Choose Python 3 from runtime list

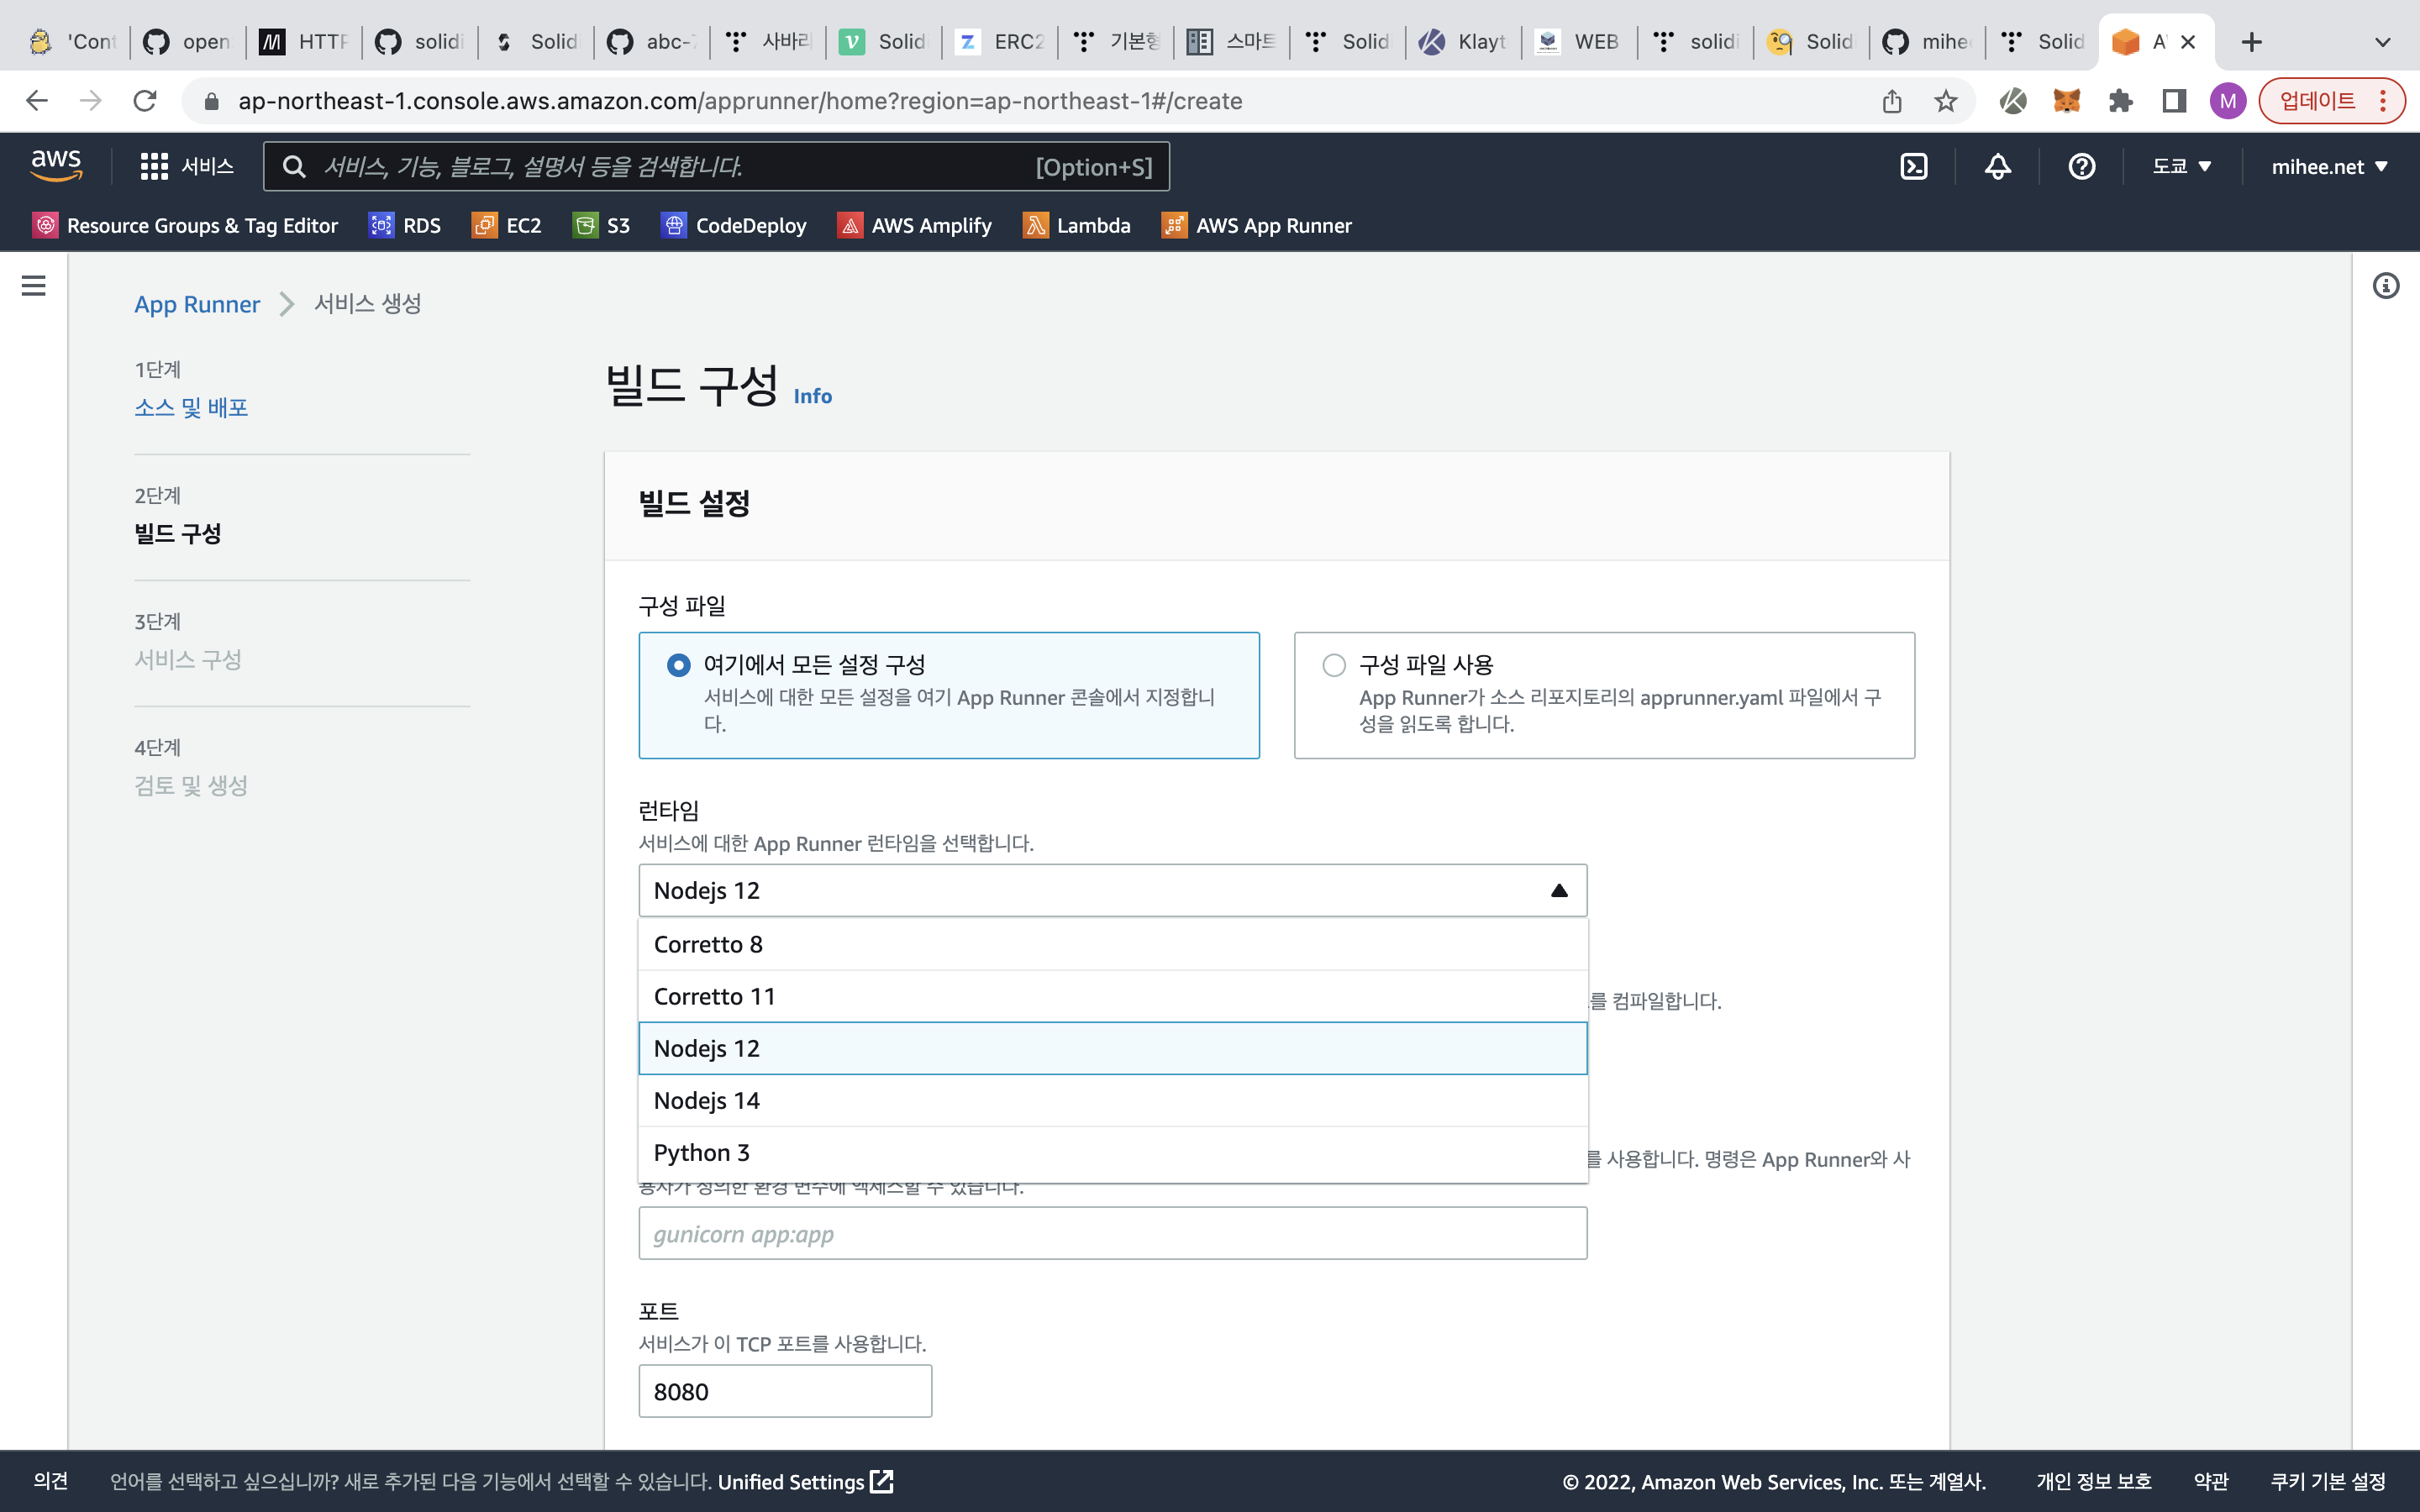pos(1112,1152)
